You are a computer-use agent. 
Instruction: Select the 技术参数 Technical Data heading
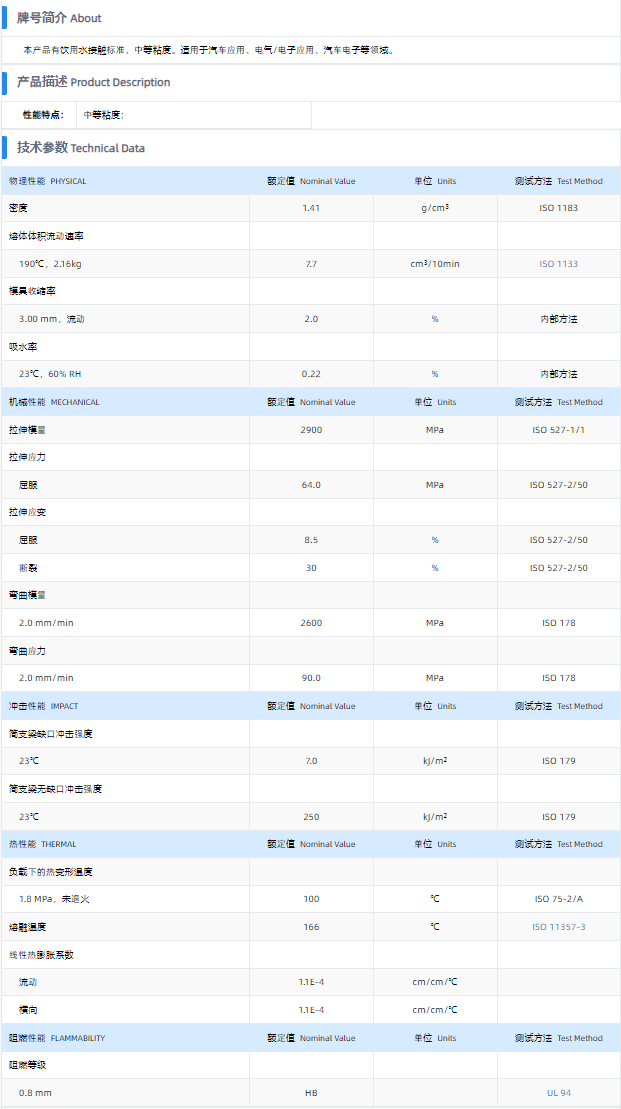coord(80,148)
